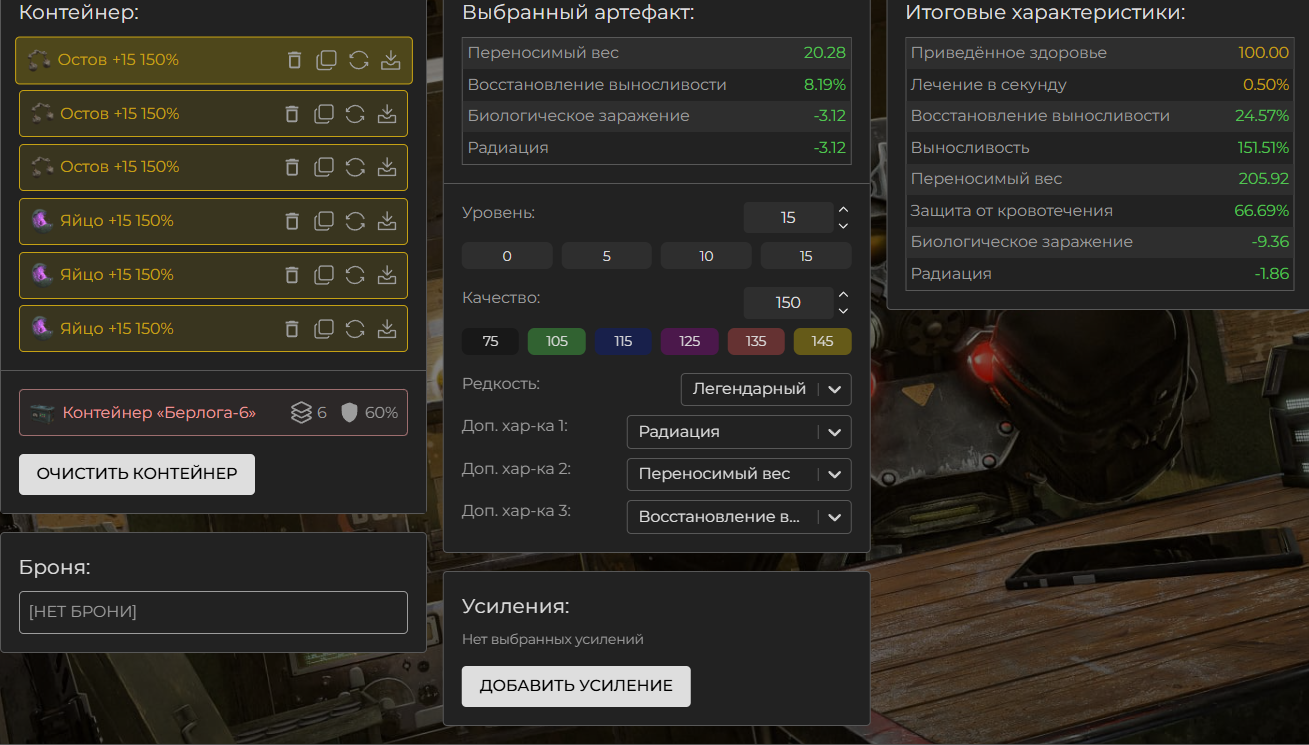Image resolution: width=1309 pixels, height=745 pixels.
Task: Click replace arrows on middle Яйцо row
Action: [355, 275]
